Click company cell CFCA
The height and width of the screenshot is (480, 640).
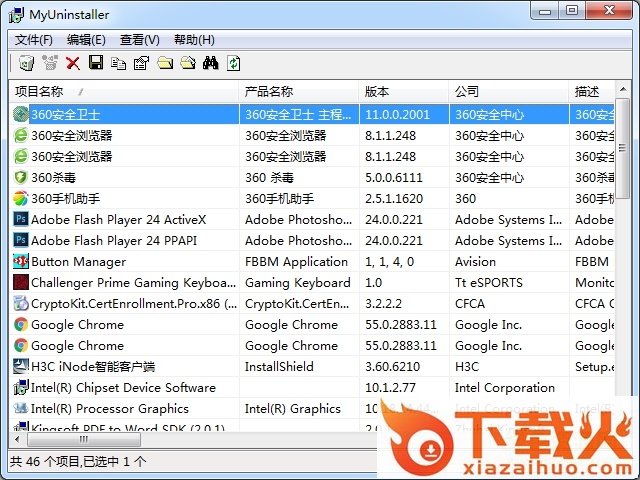[470, 304]
